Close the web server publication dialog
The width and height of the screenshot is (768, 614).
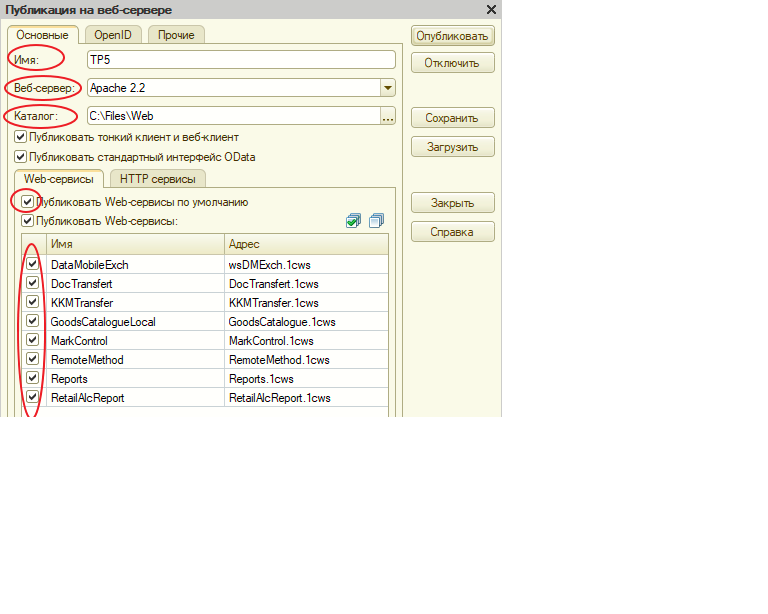(491, 9)
